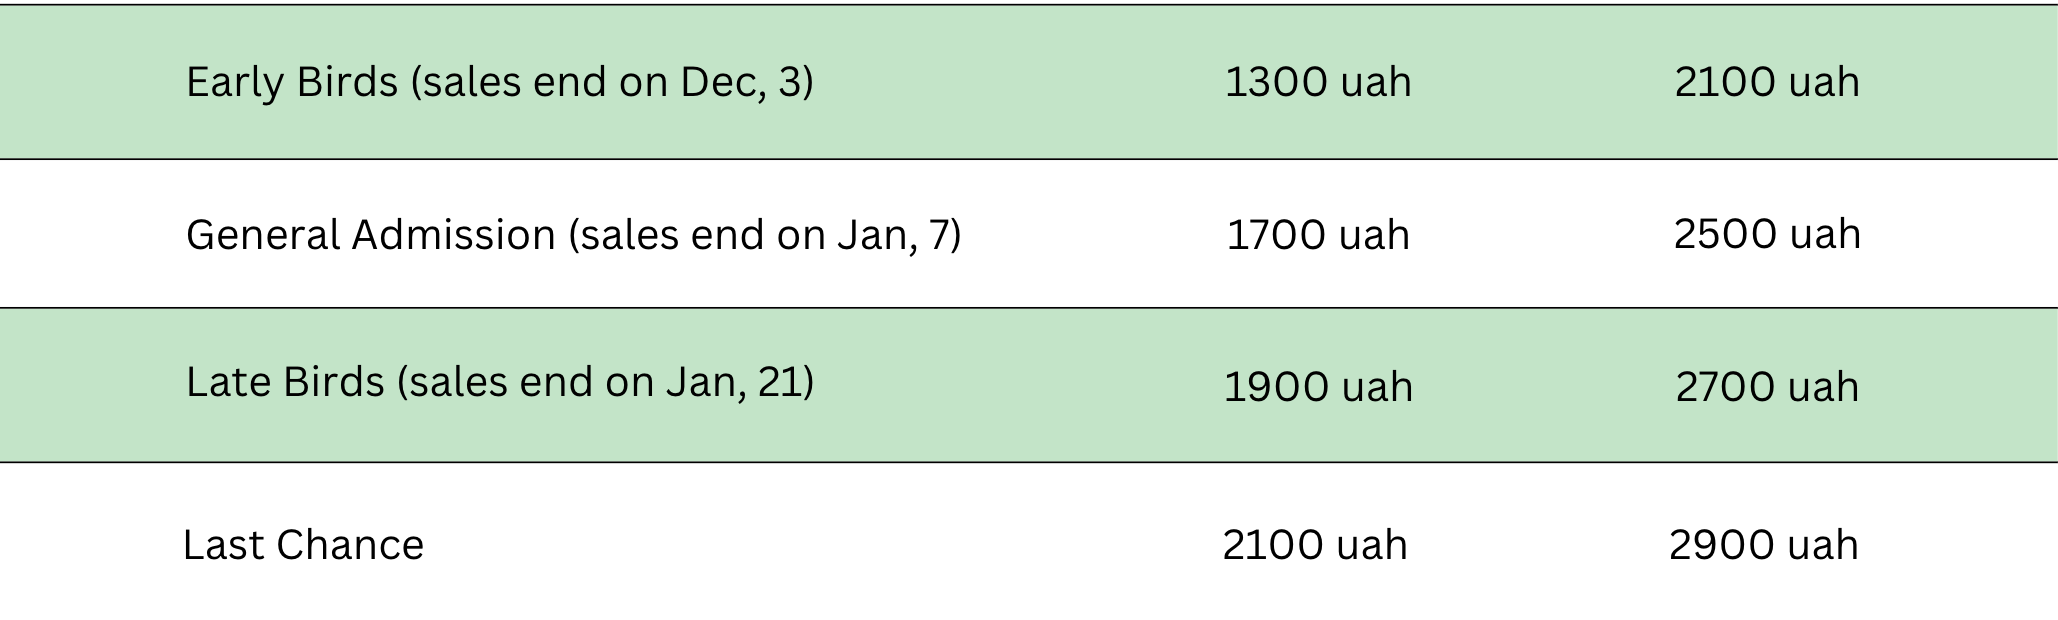Click the Early Birds ticket name
Viewport: 2058px width, 620px height.
pyautogui.click(x=292, y=82)
